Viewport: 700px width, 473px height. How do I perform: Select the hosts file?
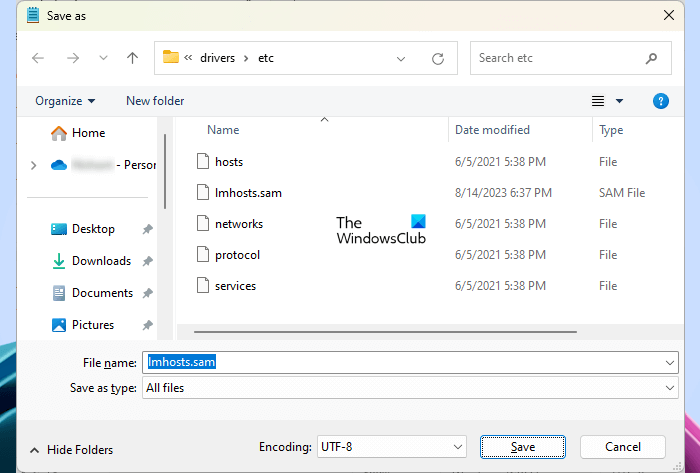click(x=229, y=161)
